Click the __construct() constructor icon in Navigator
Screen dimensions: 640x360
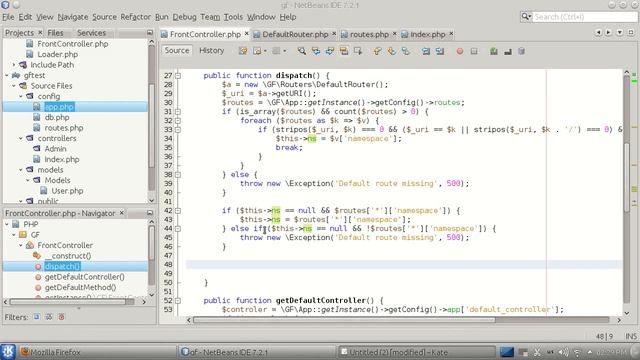point(37,256)
